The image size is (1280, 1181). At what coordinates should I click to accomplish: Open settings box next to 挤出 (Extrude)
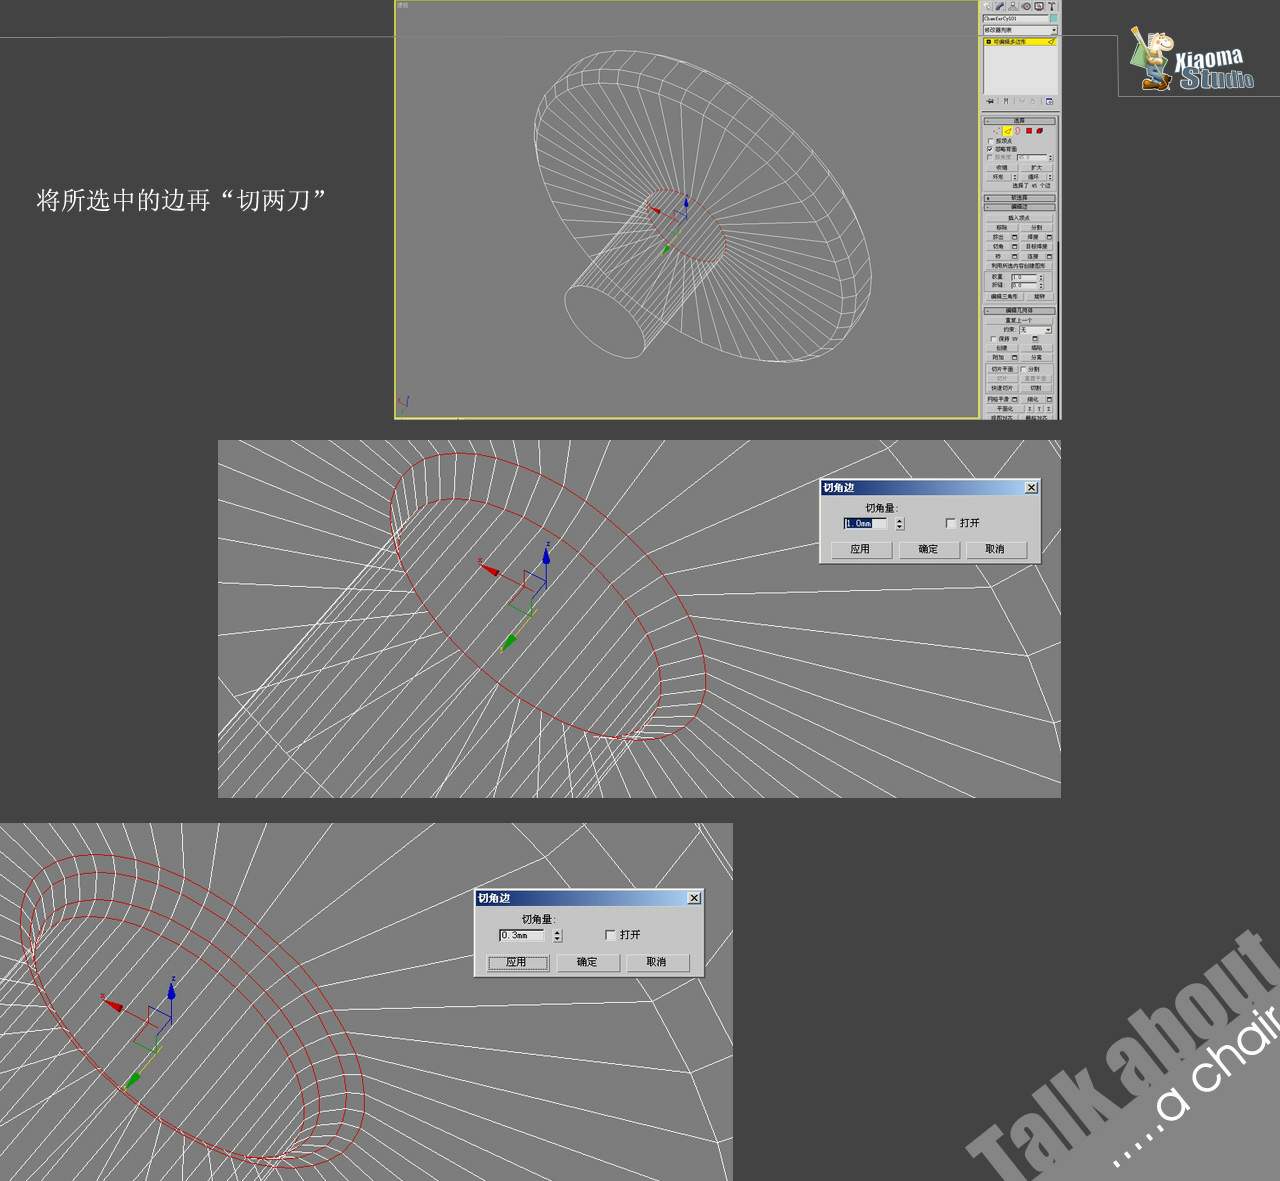[x=1014, y=237]
